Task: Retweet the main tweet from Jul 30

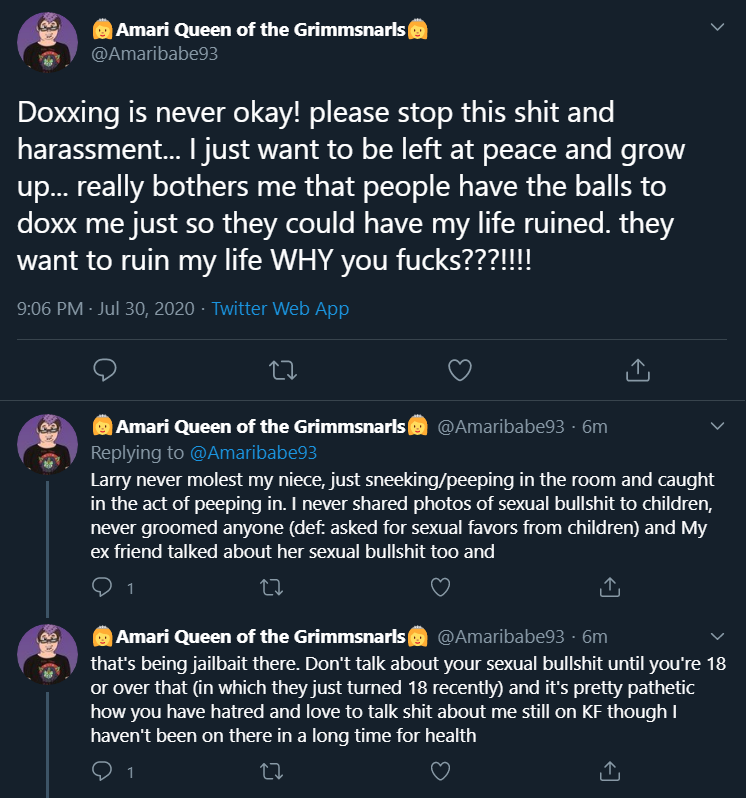Action: point(282,370)
